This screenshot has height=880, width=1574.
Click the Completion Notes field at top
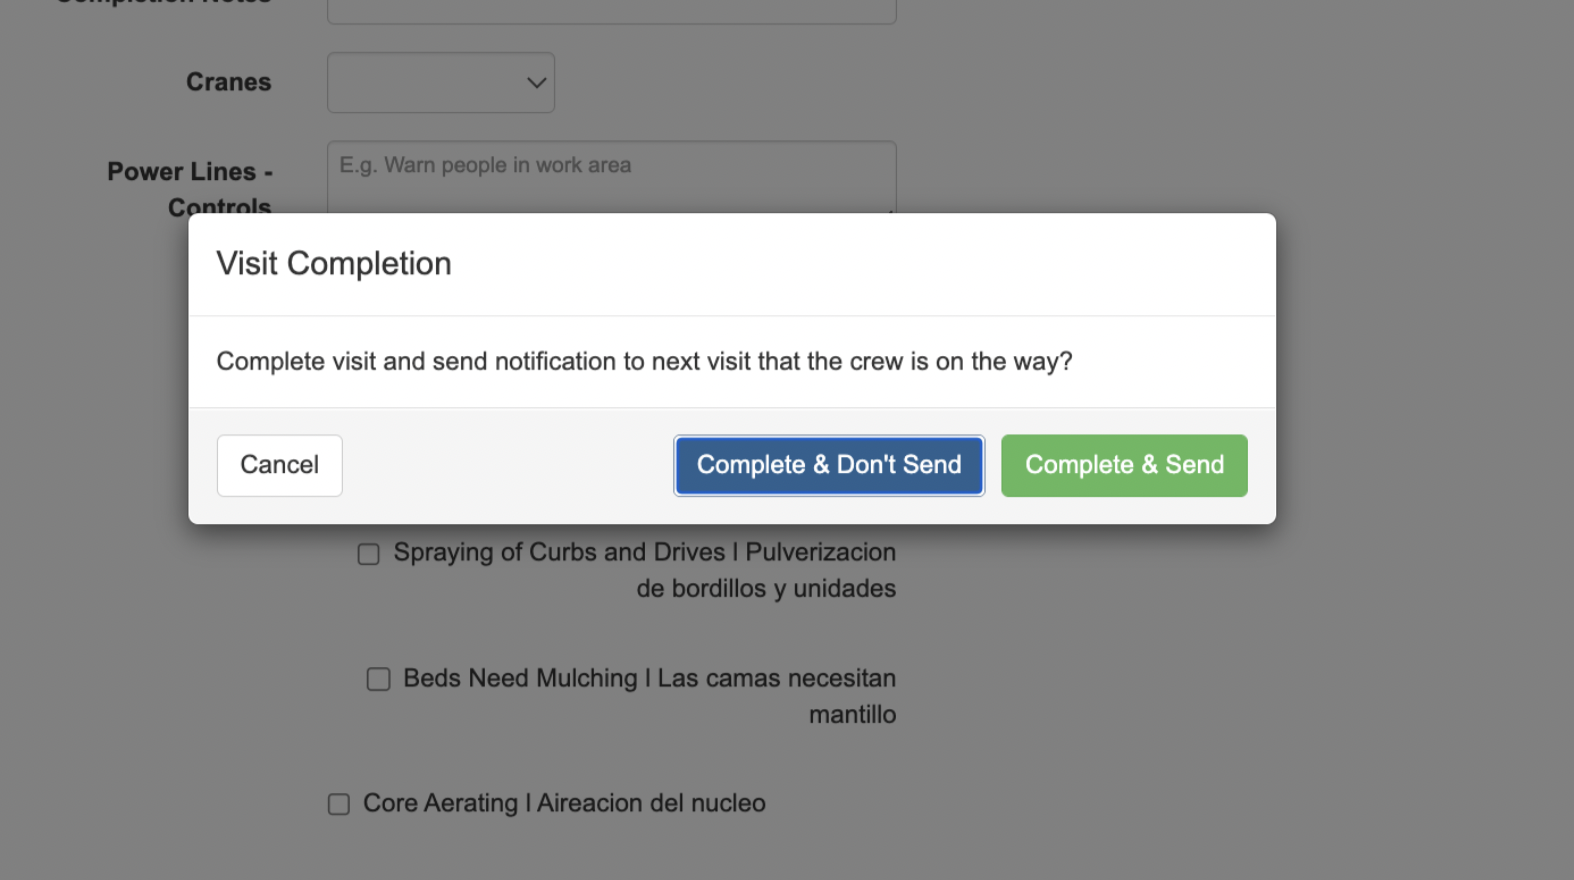610,10
